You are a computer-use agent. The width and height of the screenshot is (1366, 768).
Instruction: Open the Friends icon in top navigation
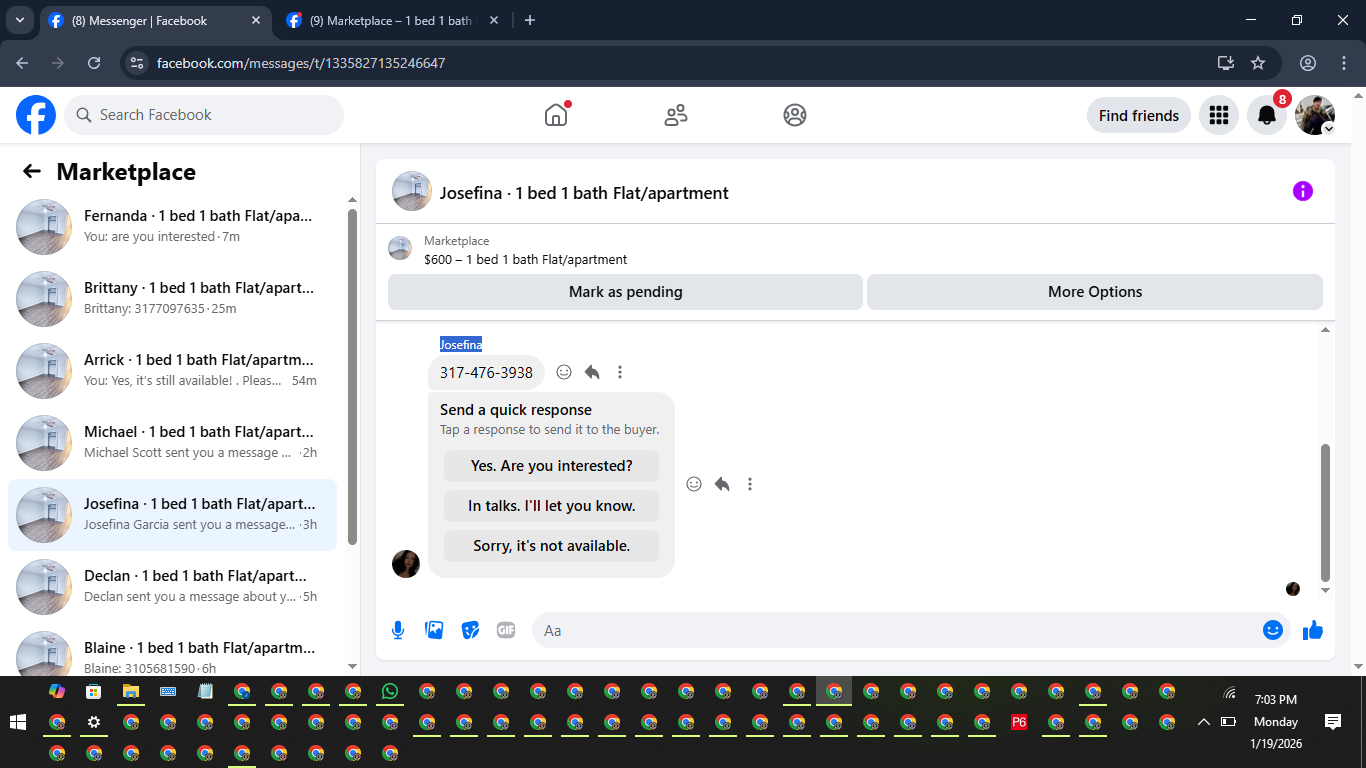click(676, 115)
